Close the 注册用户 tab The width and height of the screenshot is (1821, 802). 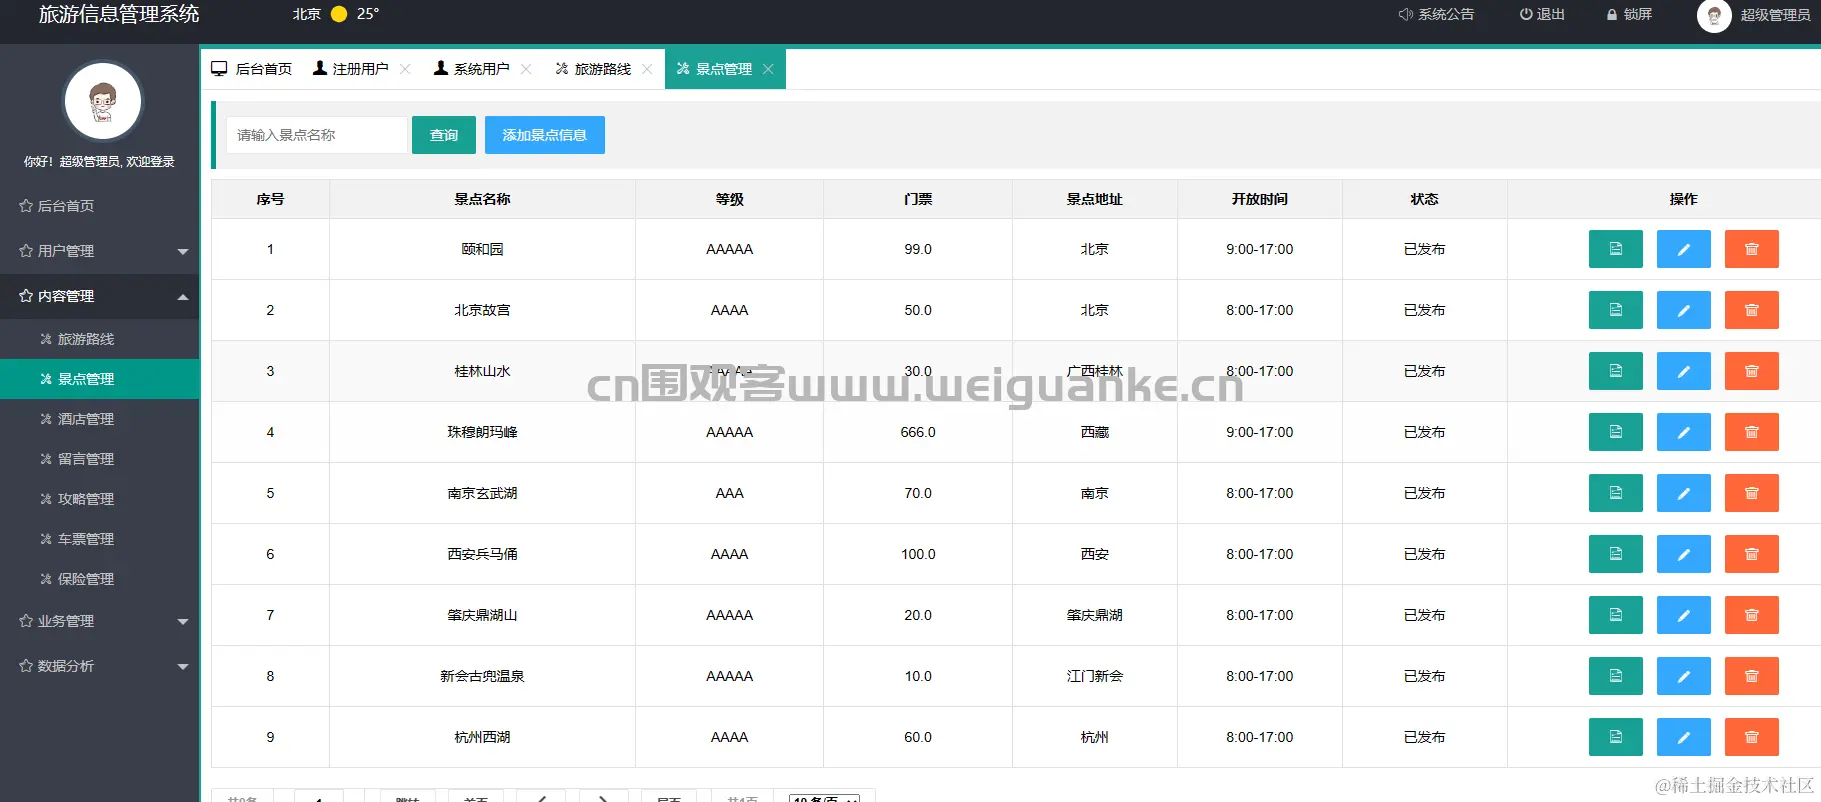405,69
